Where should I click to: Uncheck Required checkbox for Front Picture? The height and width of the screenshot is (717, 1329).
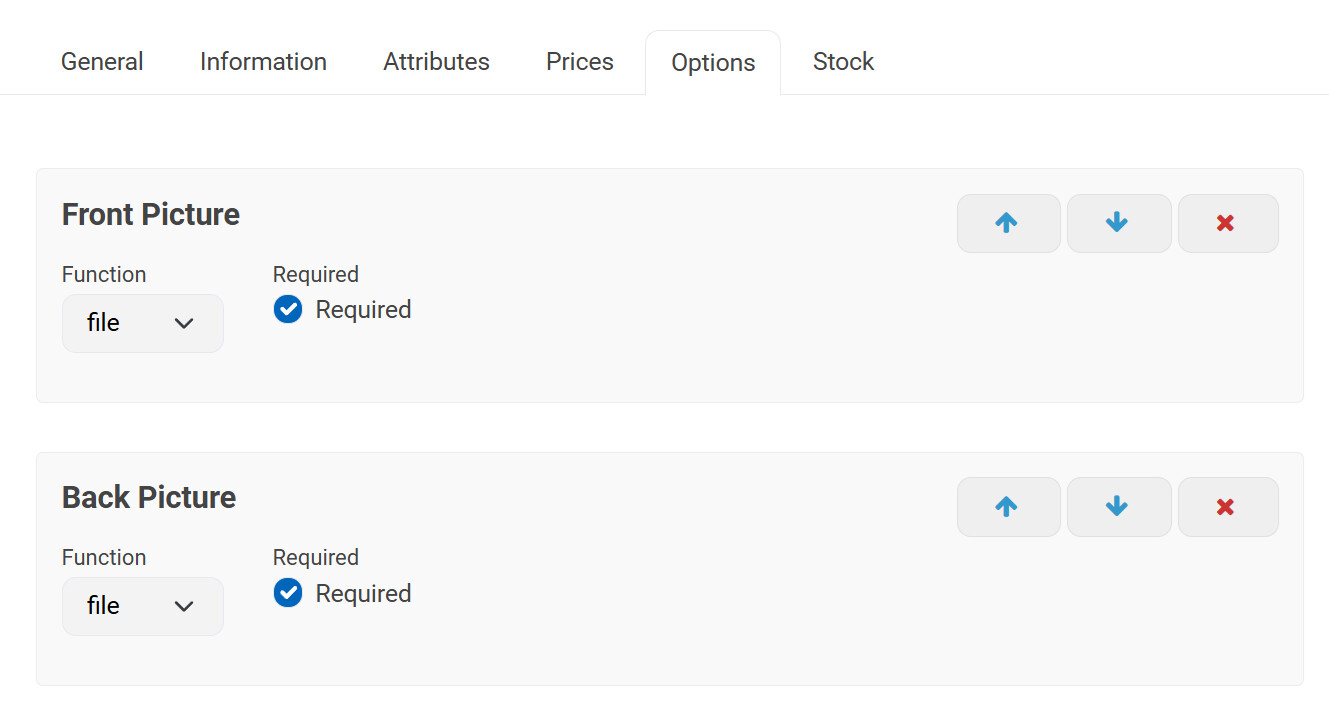(x=288, y=310)
